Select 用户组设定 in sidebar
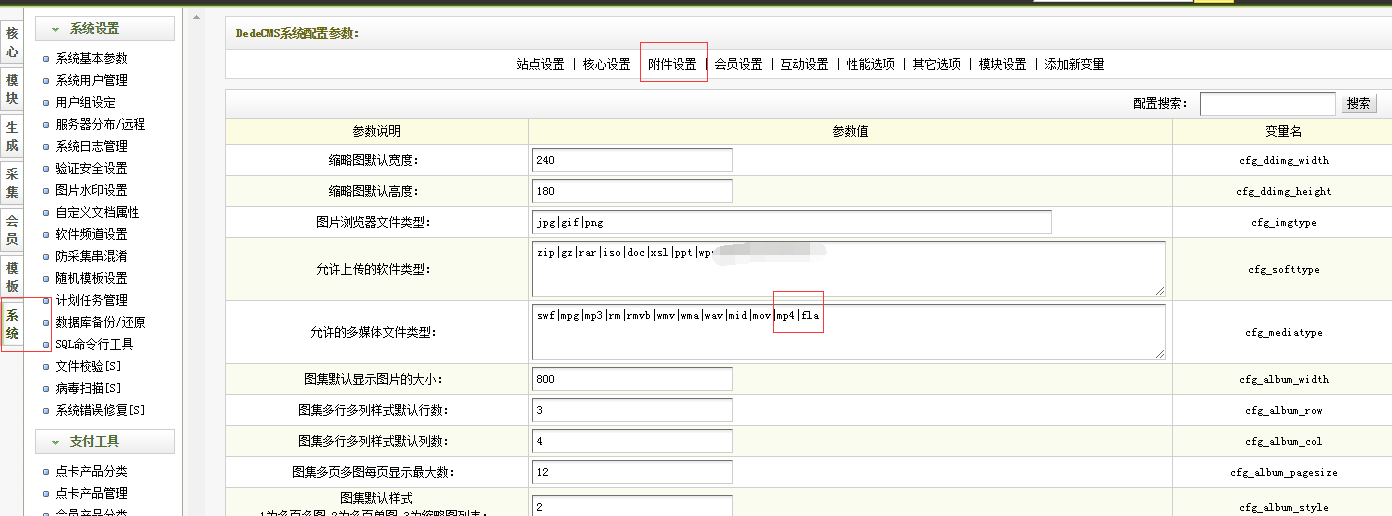This screenshot has height=516, width=1392. pyautogui.click(x=86, y=102)
